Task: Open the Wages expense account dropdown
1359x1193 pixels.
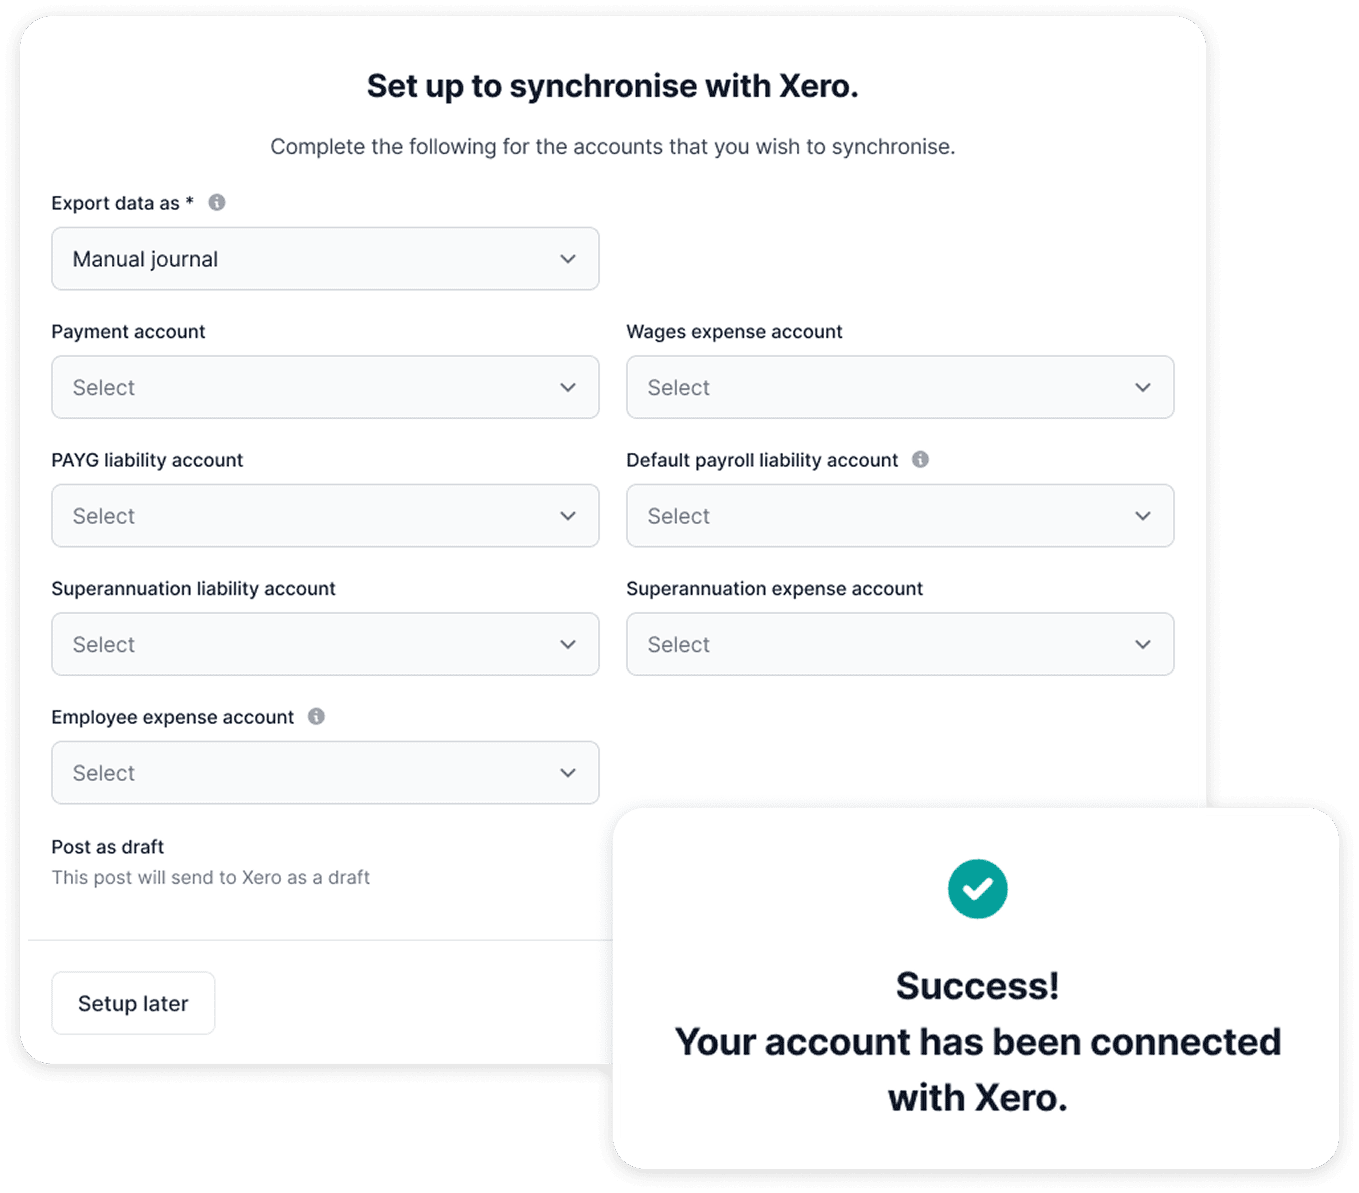Action: click(899, 388)
